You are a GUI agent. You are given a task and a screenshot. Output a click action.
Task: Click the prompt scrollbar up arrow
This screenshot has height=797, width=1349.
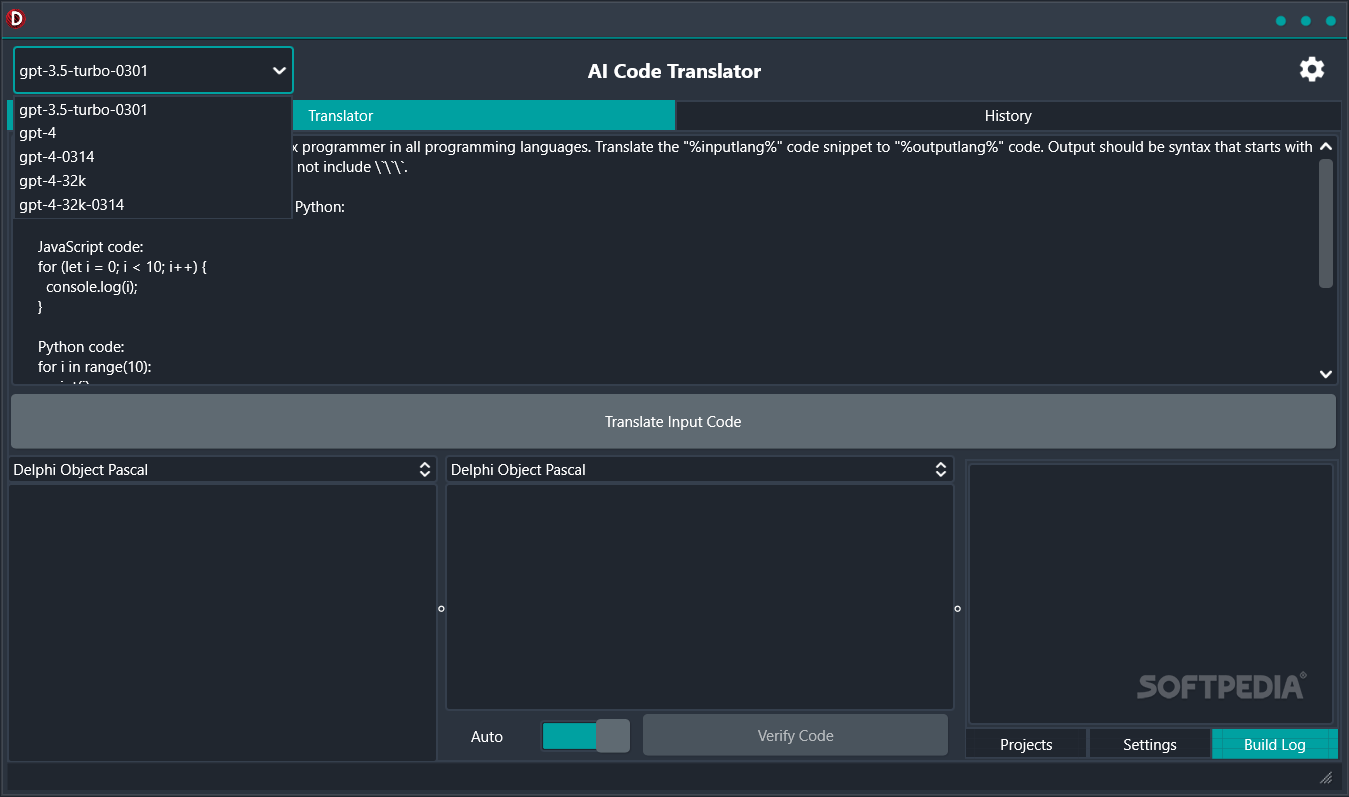1326,146
